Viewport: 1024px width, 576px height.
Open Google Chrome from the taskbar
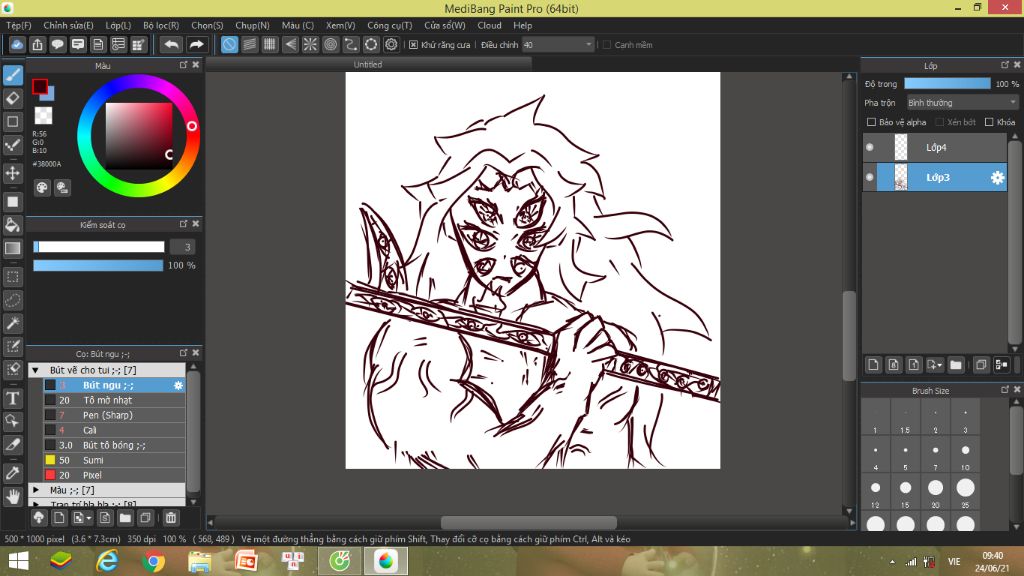click(153, 561)
